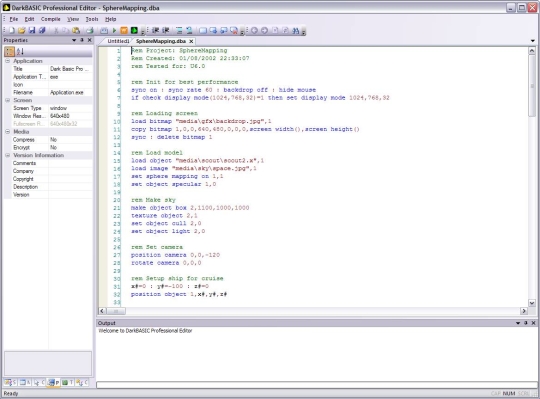Click the horizontal scrollbar right arrow
540x399 pixels.
point(524,311)
